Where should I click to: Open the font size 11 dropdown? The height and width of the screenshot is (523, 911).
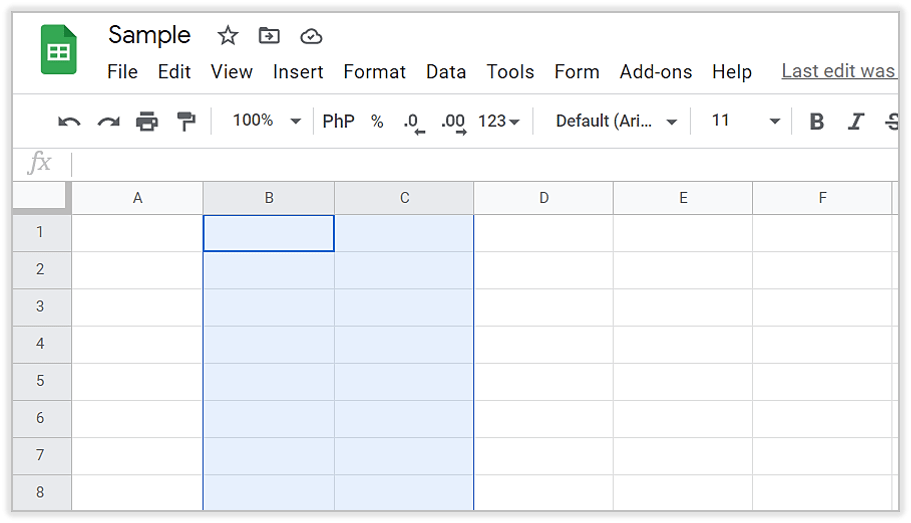point(745,121)
